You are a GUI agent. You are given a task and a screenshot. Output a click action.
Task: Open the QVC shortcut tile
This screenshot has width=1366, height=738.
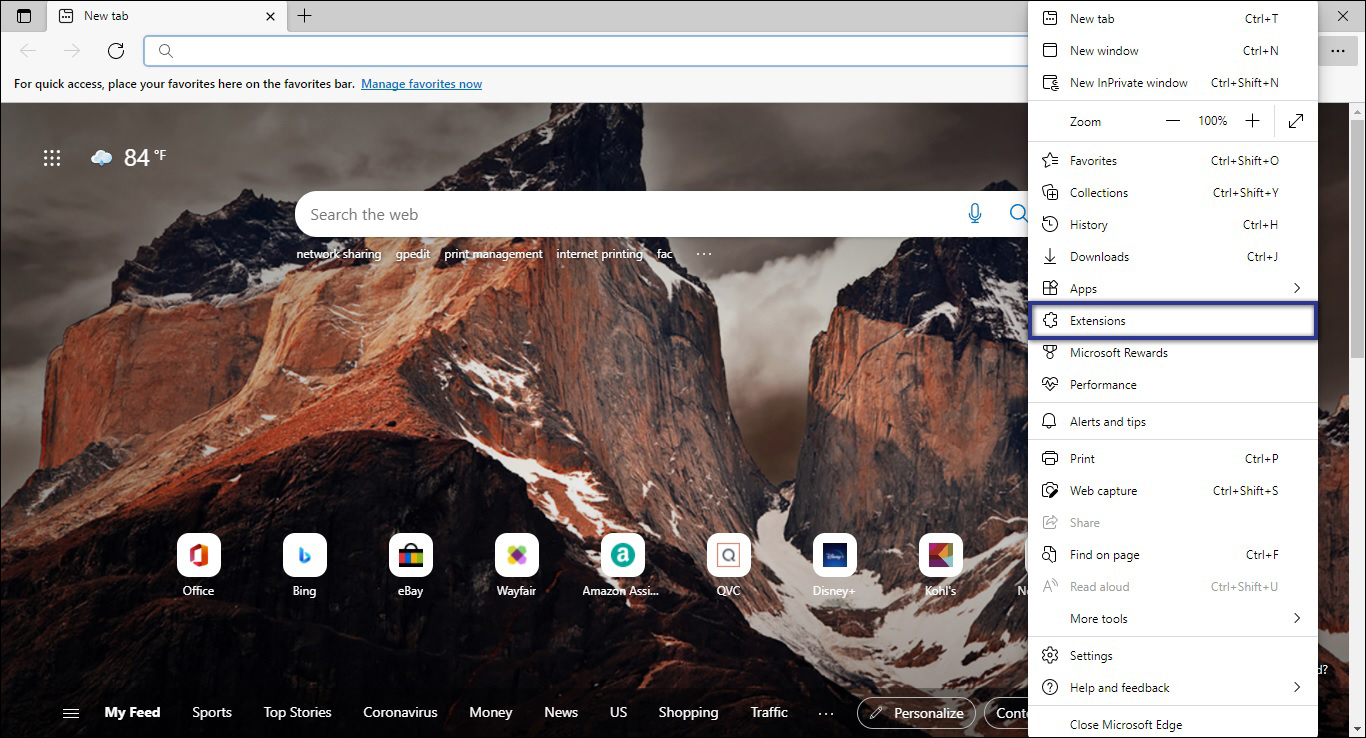(728, 554)
